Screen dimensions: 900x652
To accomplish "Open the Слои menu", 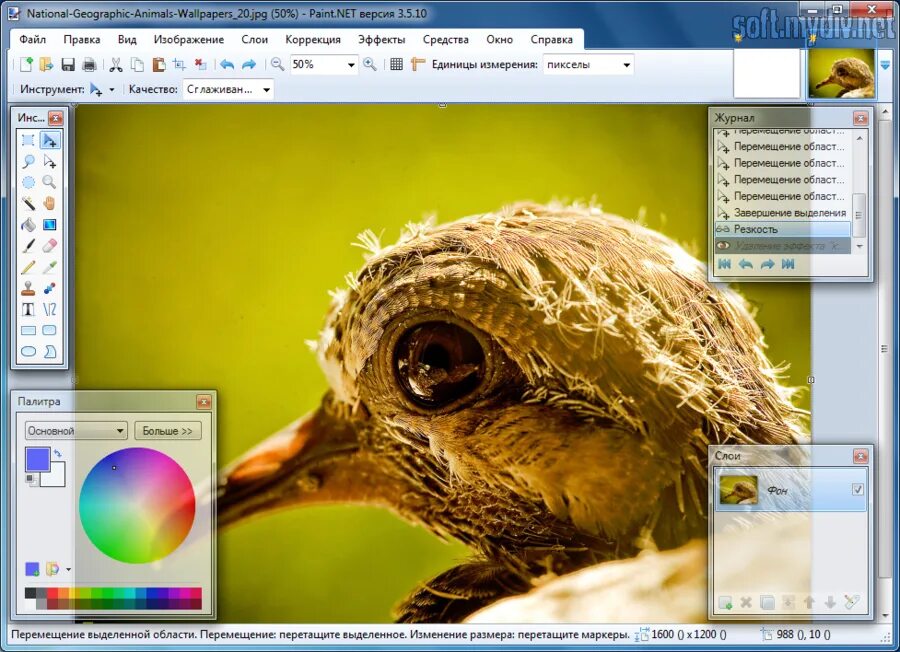I will pyautogui.click(x=254, y=40).
